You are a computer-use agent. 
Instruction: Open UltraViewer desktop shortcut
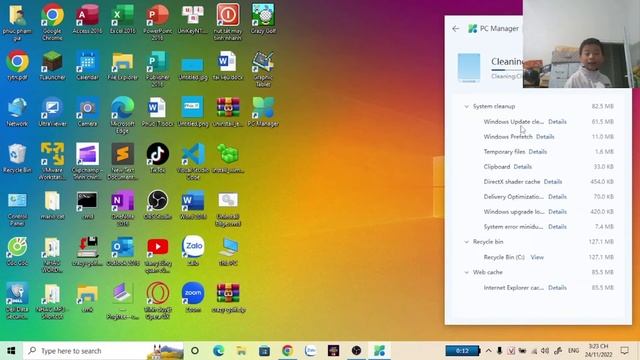(52, 112)
